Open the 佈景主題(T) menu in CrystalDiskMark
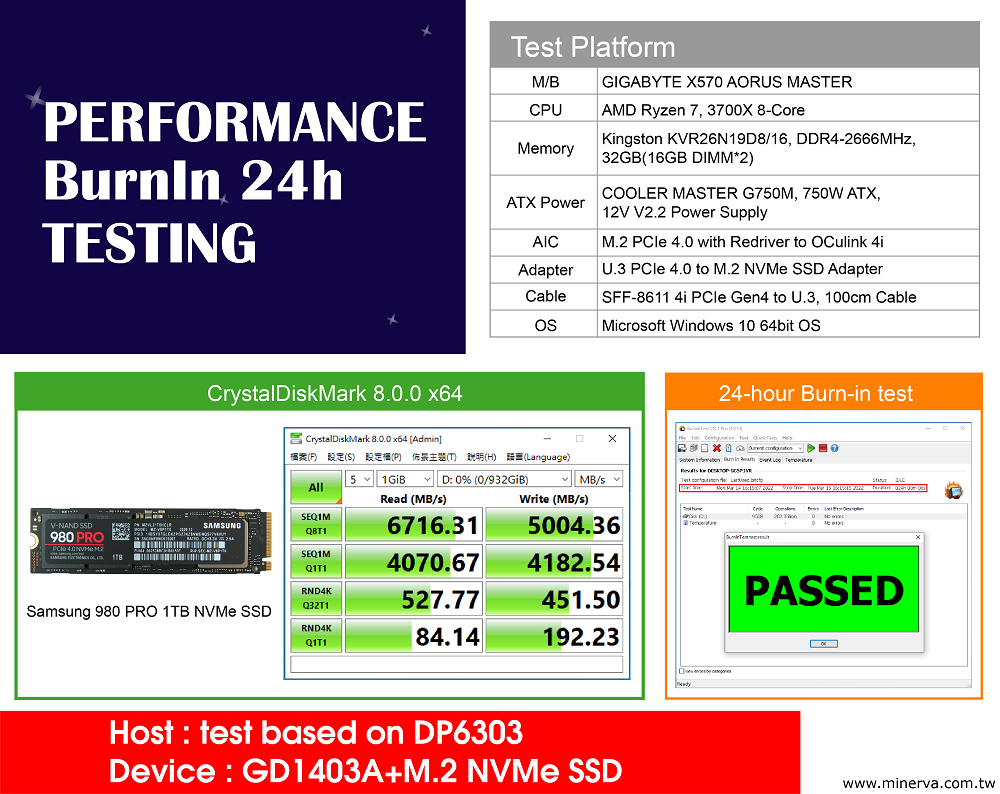This screenshot has width=1000, height=794. click(x=434, y=457)
